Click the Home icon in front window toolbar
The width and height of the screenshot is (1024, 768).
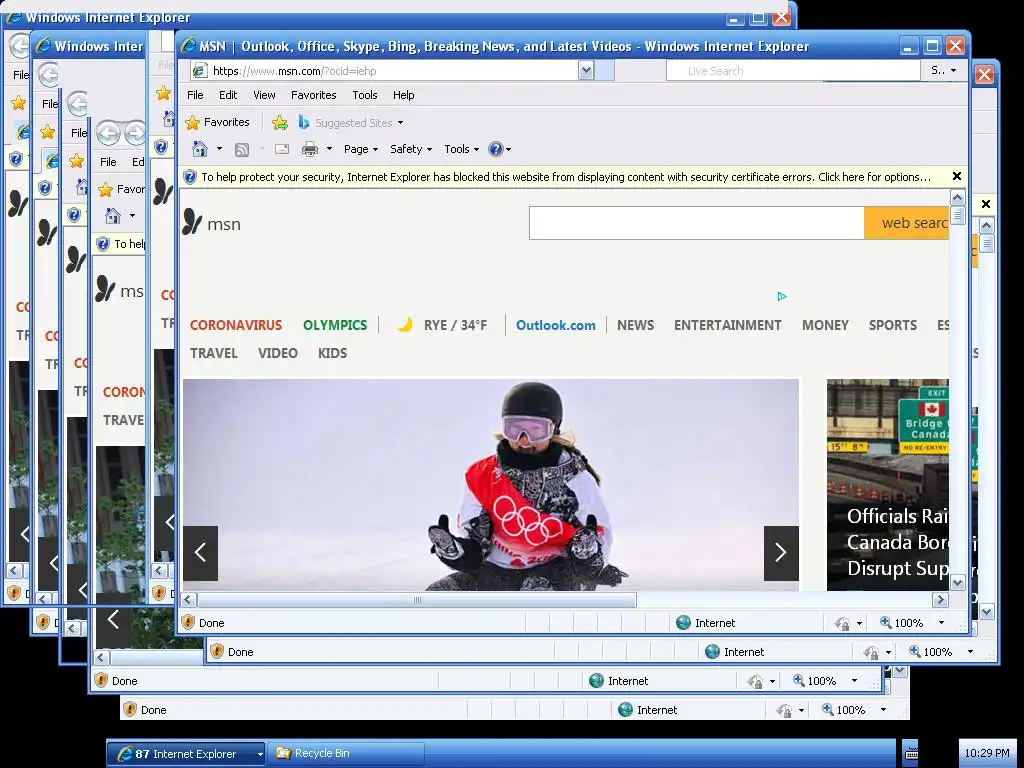tap(200, 149)
